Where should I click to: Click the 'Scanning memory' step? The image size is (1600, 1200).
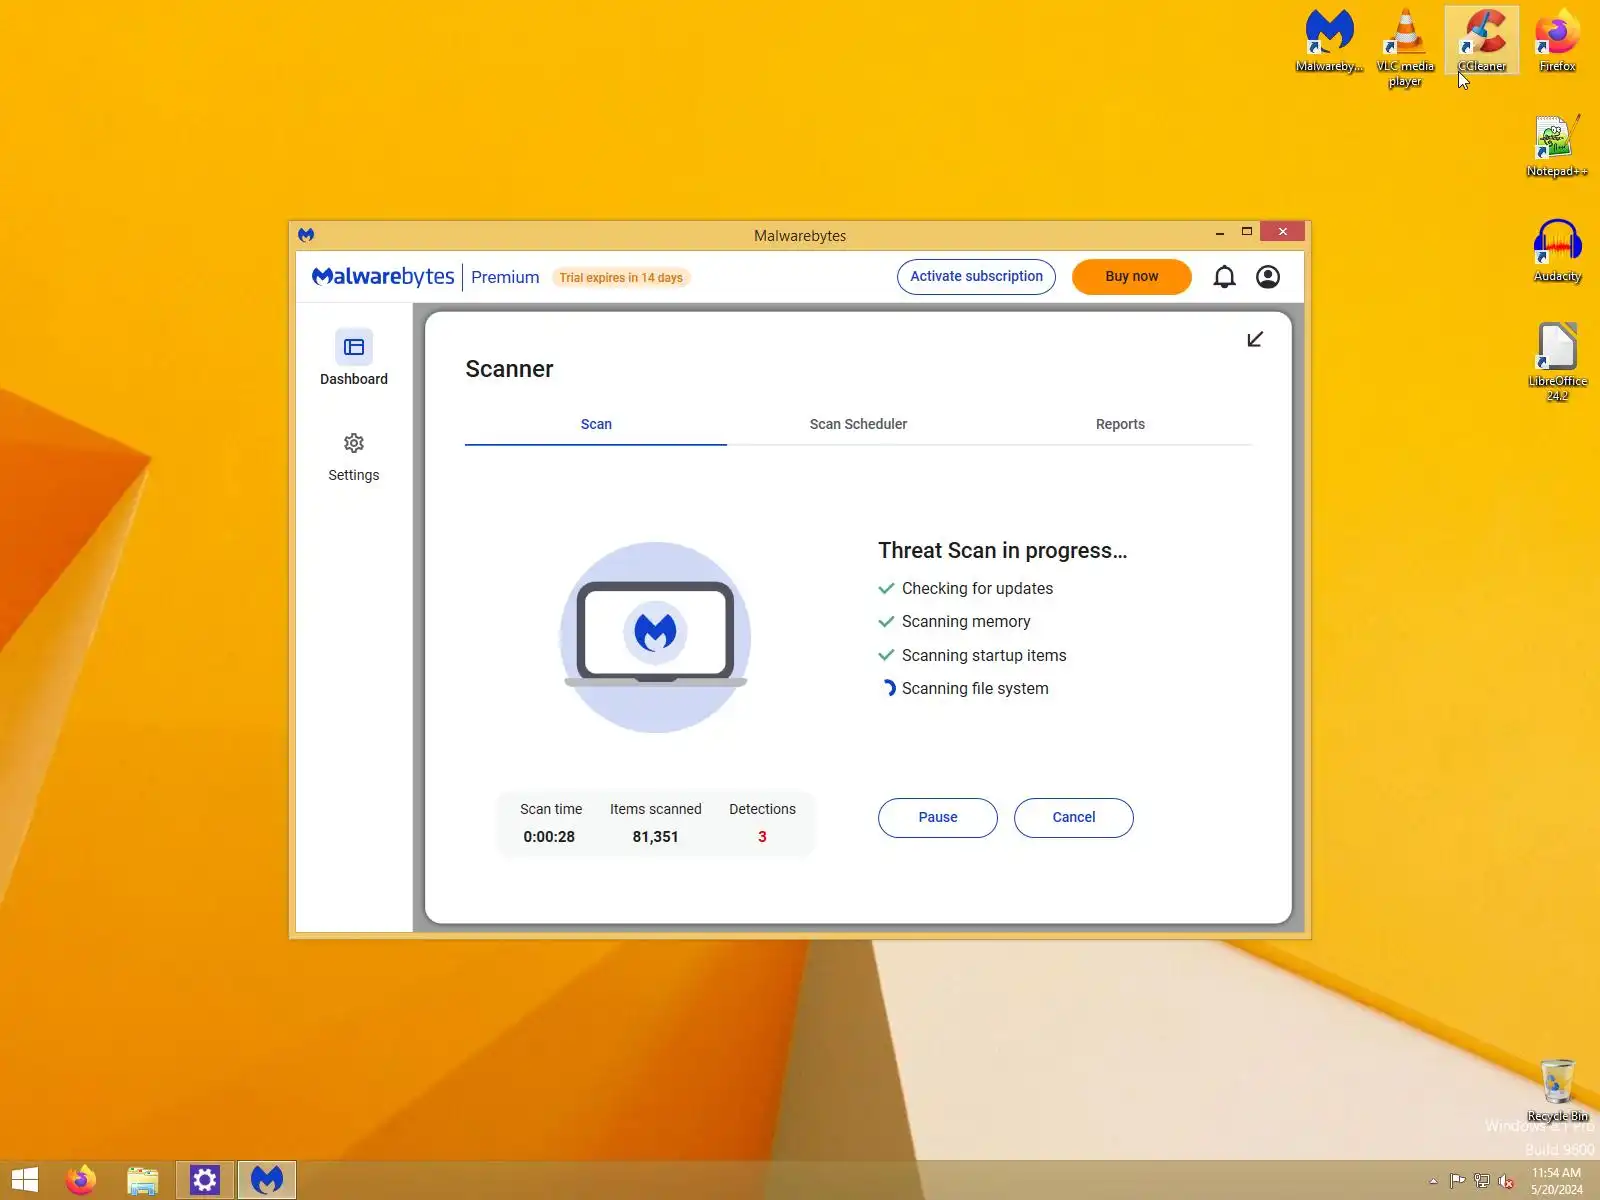coord(966,622)
